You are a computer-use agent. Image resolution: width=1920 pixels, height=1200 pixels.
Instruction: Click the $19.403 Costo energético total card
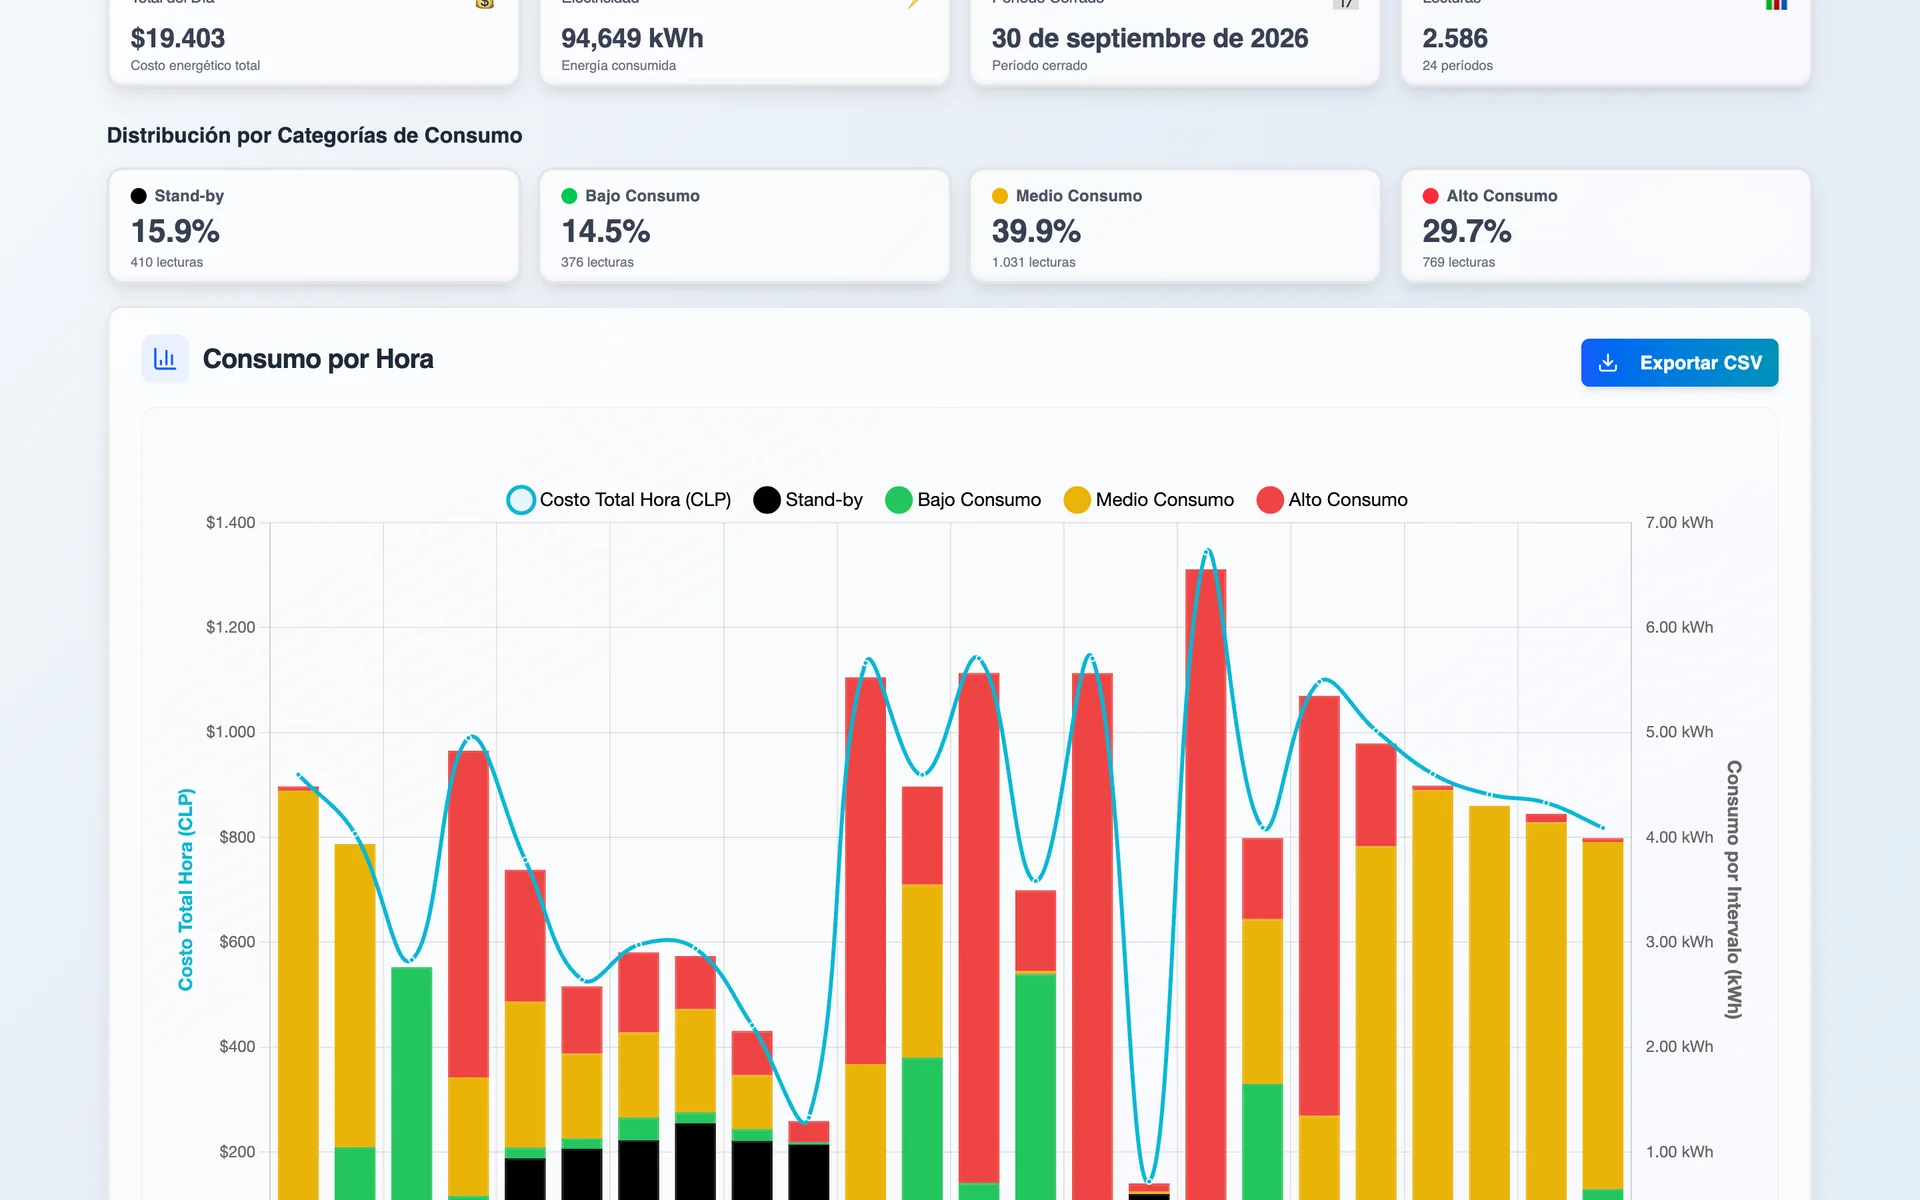pos(314,42)
